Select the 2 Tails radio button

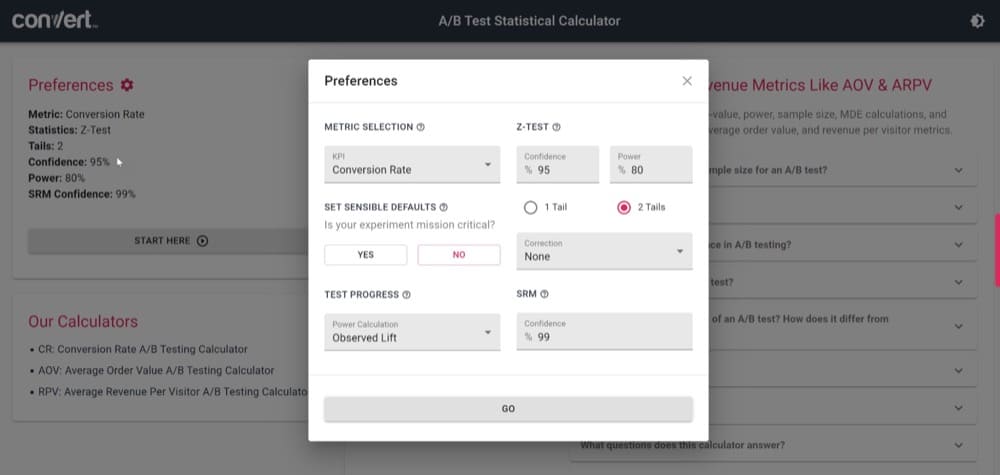[624, 207]
